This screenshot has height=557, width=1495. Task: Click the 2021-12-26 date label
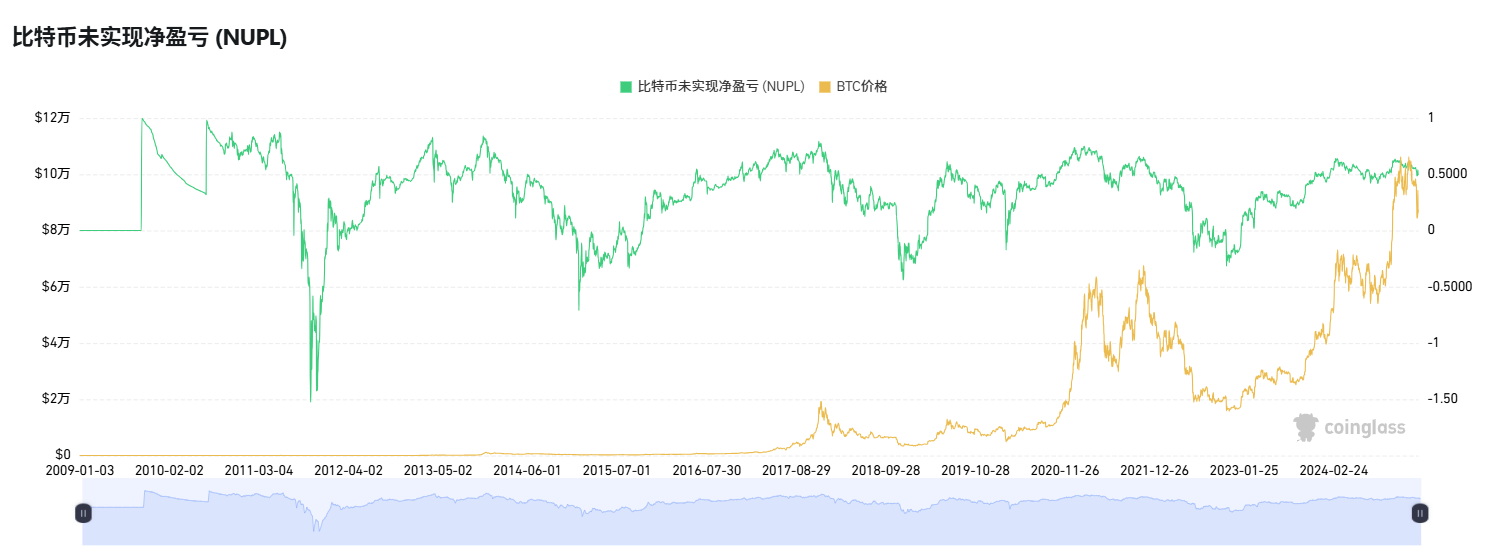pos(1154,470)
